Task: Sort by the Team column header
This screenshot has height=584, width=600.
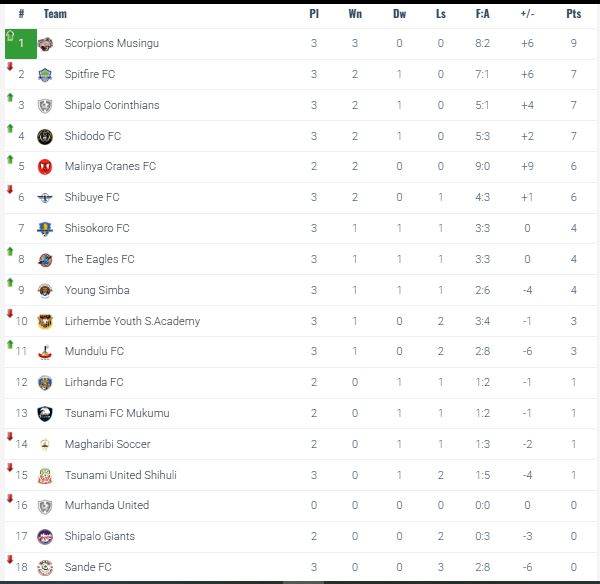Action: pos(56,14)
